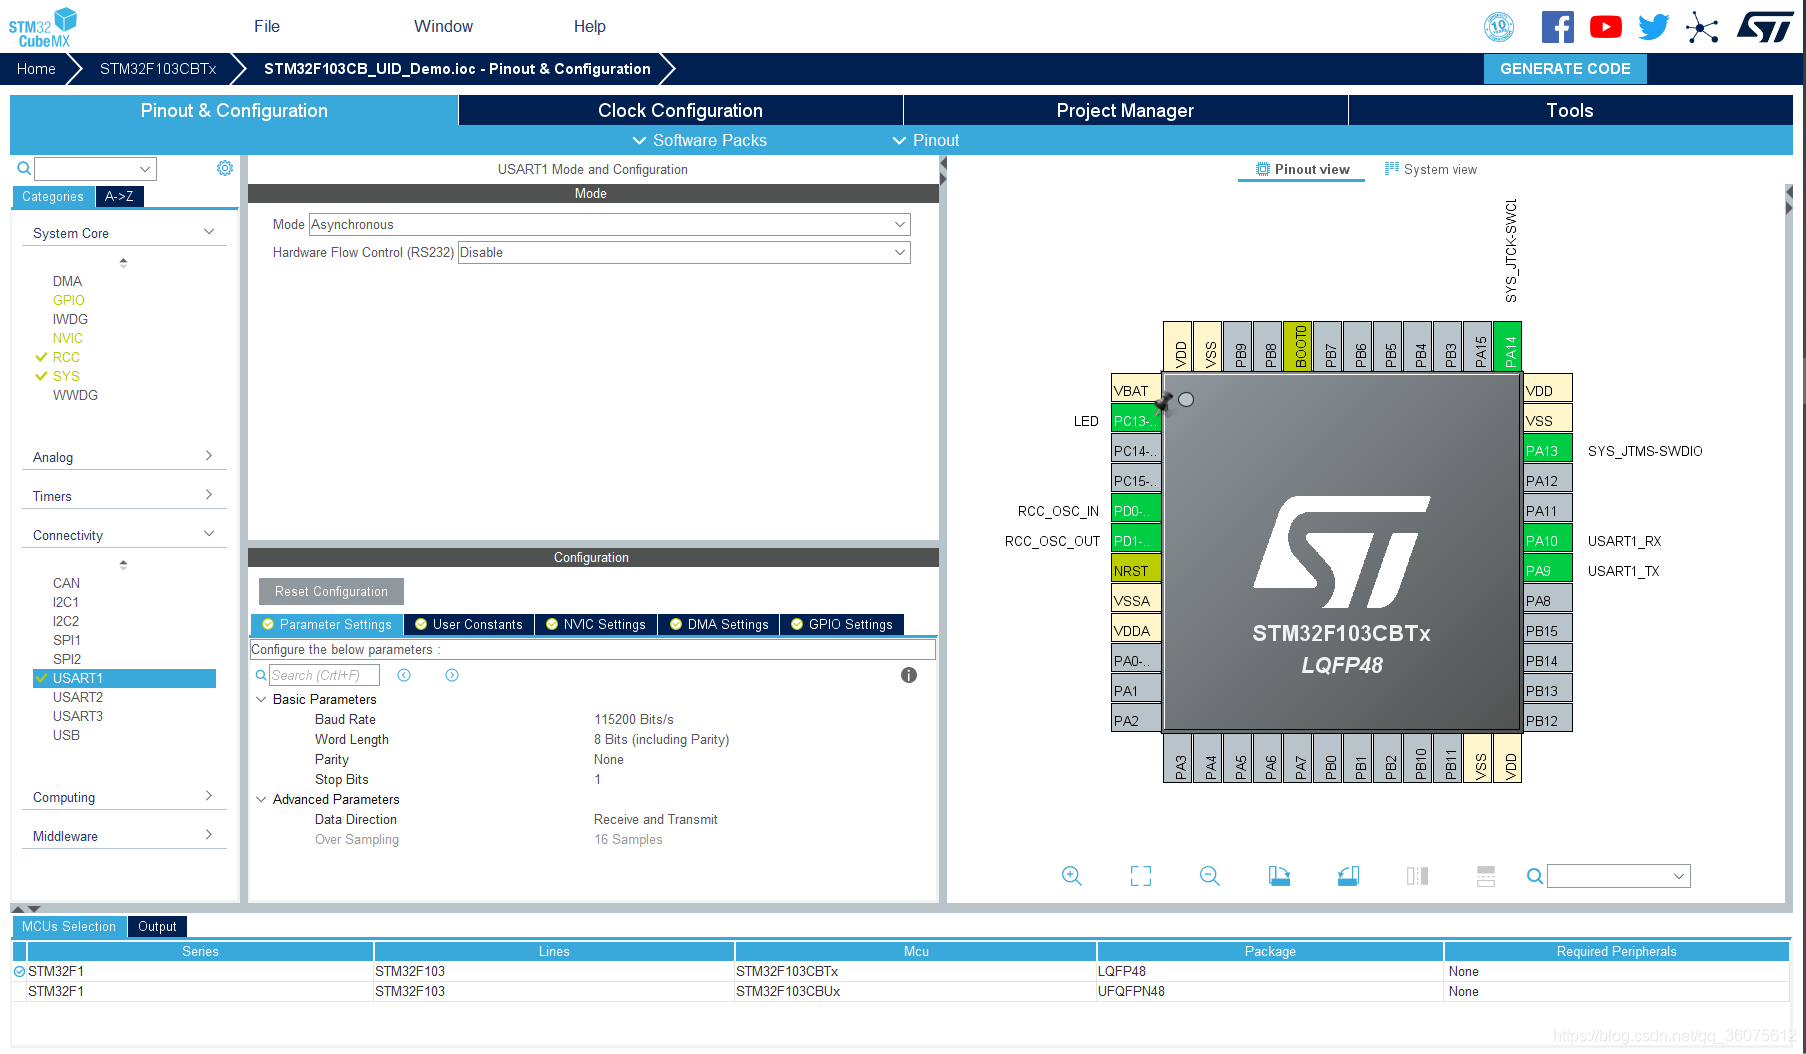
Task: Open the Facebook icon link
Action: coord(1557,27)
